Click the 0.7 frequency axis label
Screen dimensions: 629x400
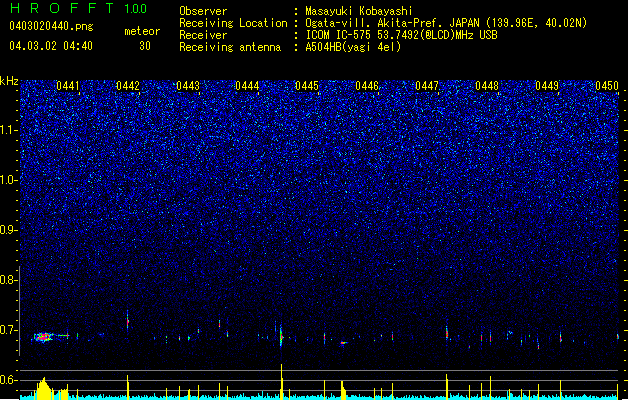tap(8, 330)
